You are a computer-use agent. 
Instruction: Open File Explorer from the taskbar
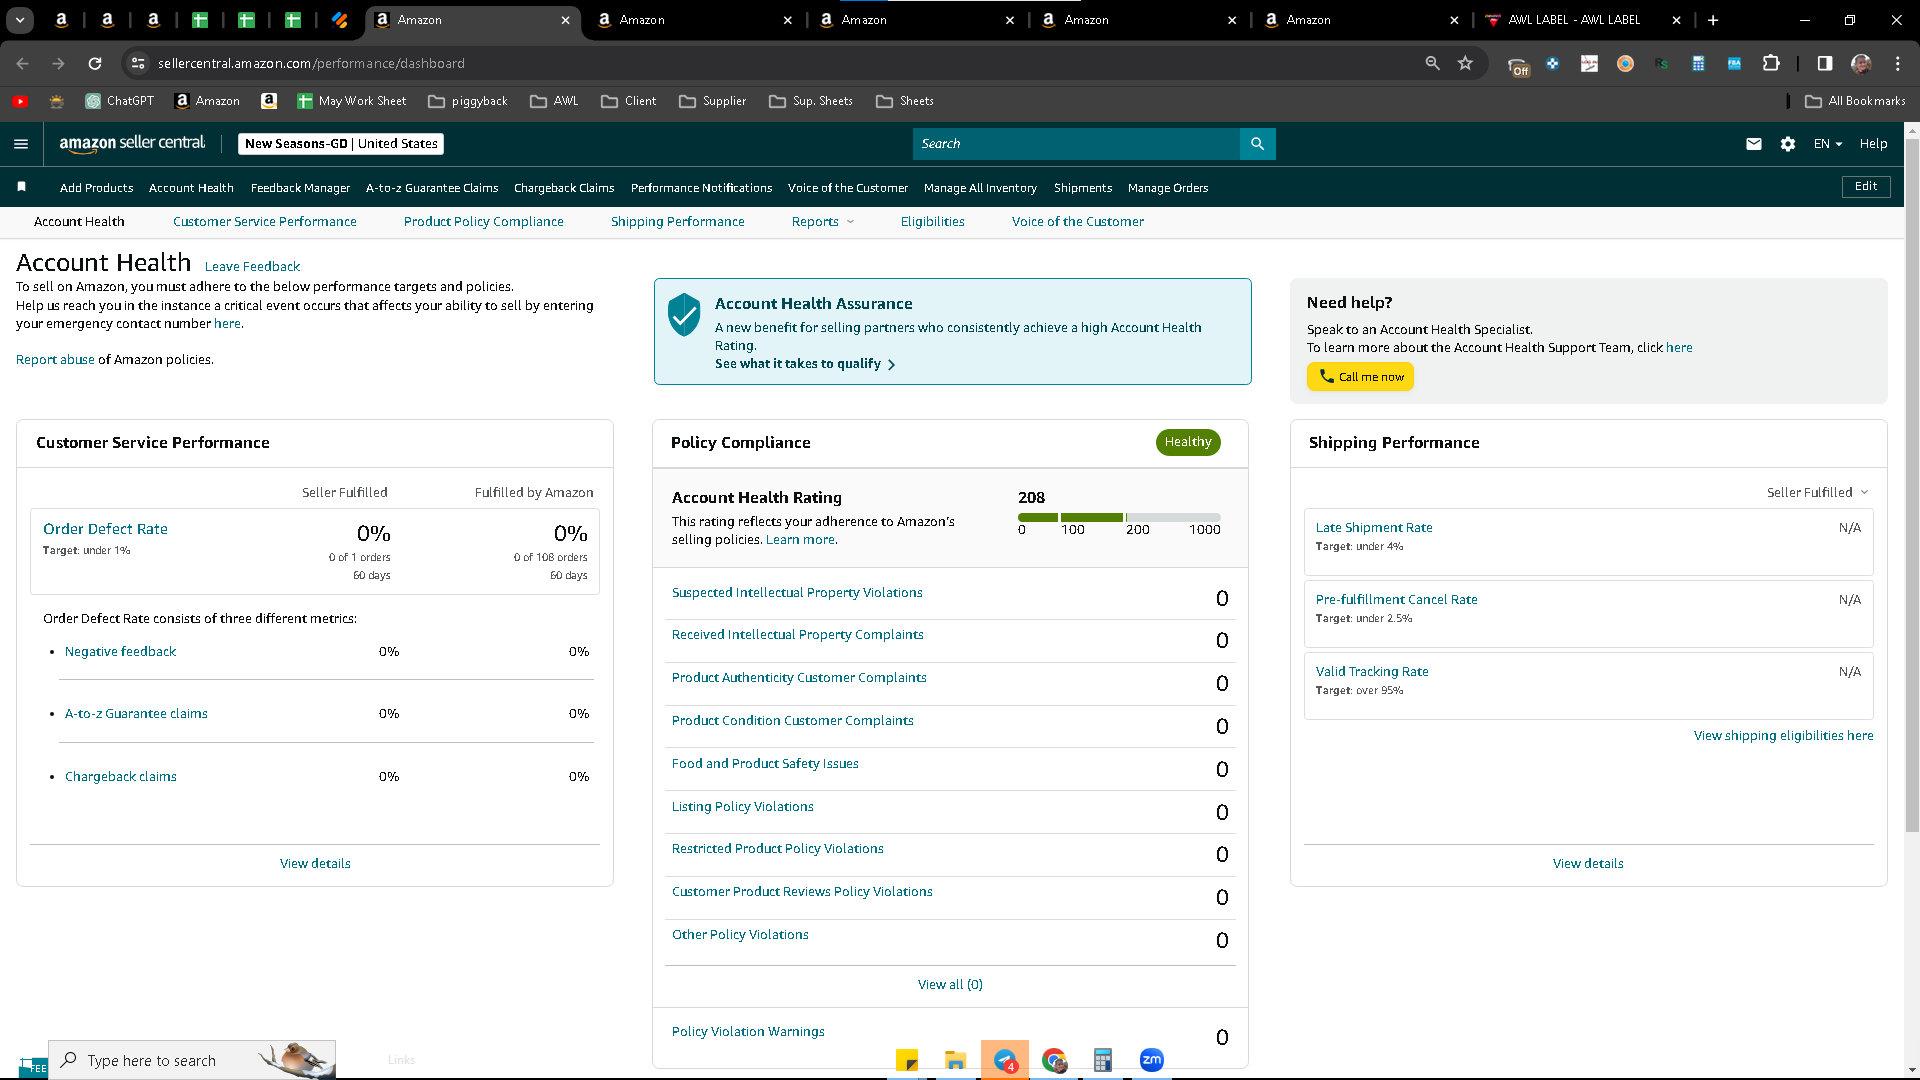click(x=956, y=1060)
